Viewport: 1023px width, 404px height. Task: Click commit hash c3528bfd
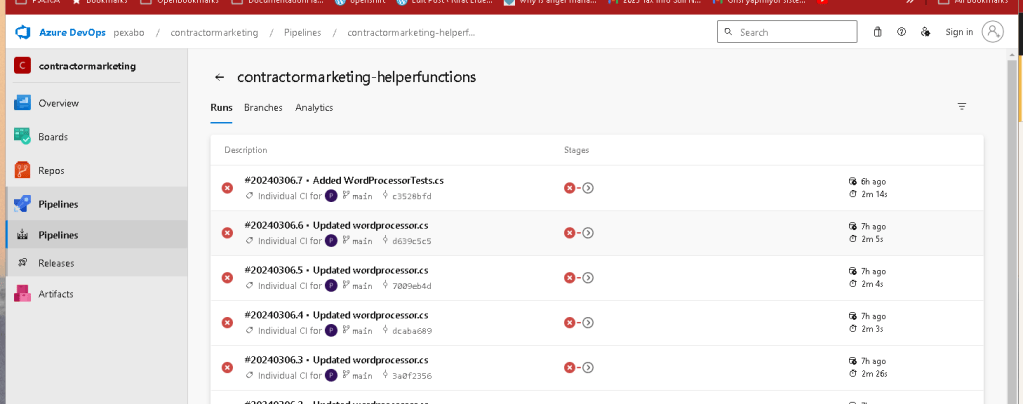tap(412, 196)
